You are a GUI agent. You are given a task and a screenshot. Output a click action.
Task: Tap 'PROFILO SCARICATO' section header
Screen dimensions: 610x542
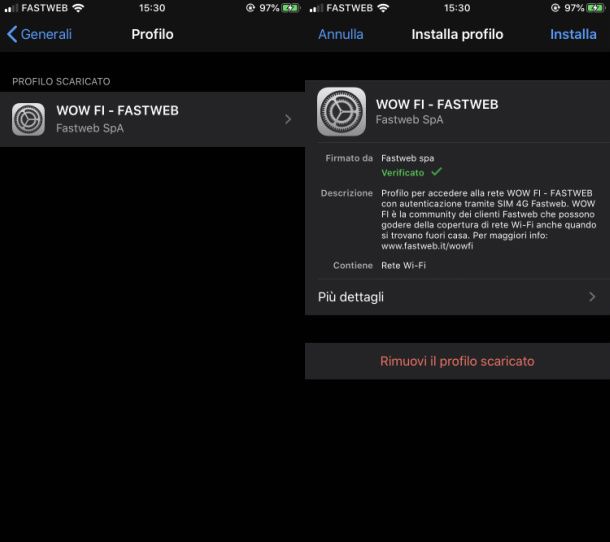61,81
